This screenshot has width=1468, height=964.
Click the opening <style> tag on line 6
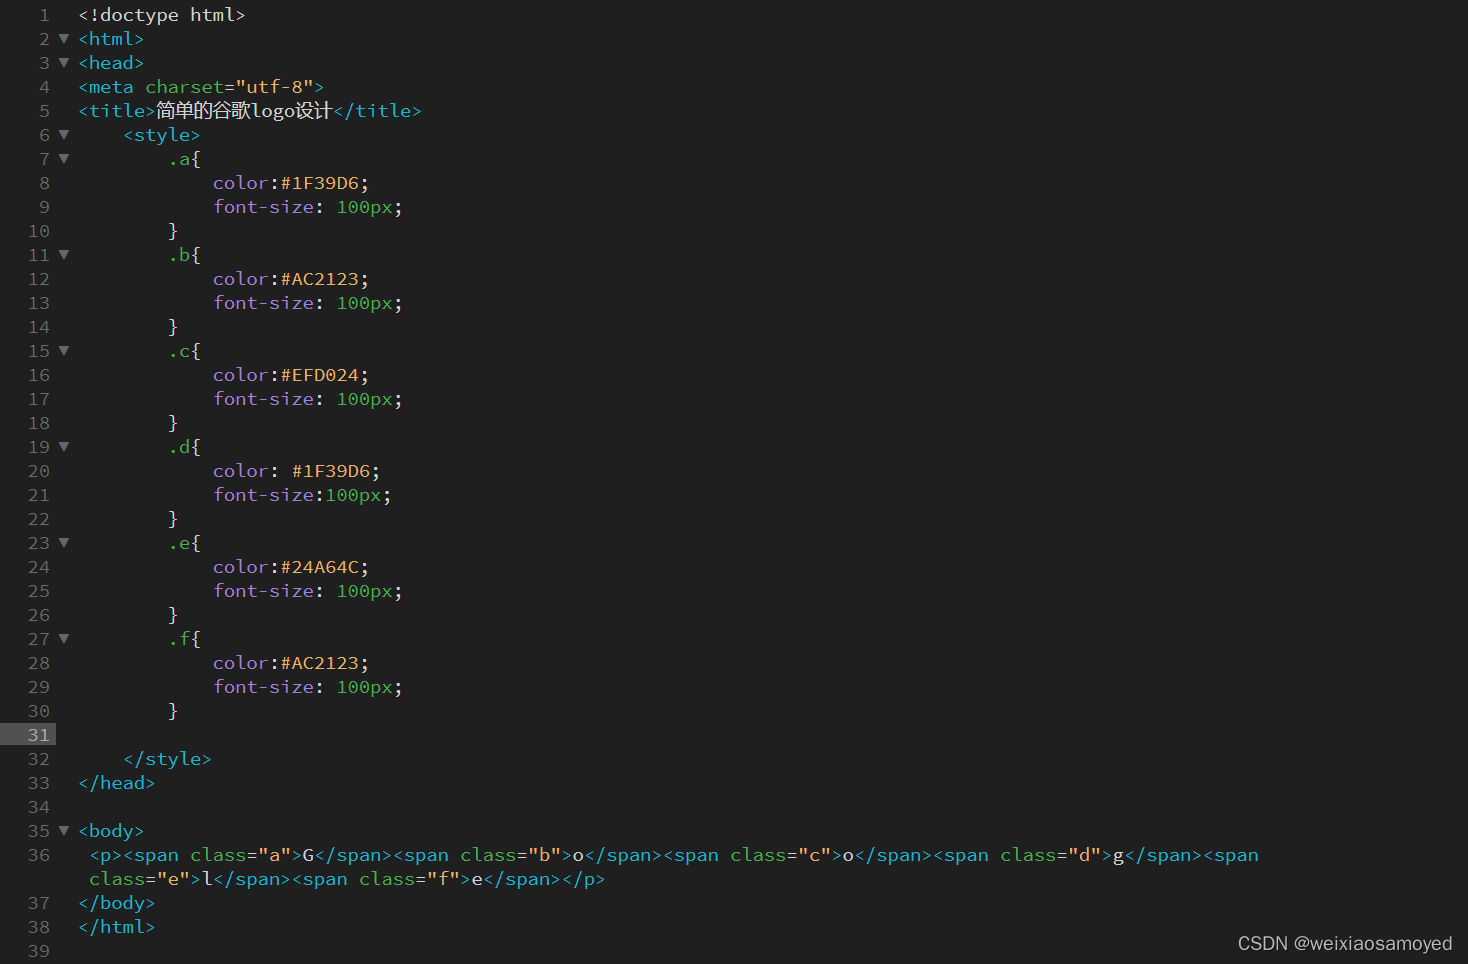click(162, 135)
